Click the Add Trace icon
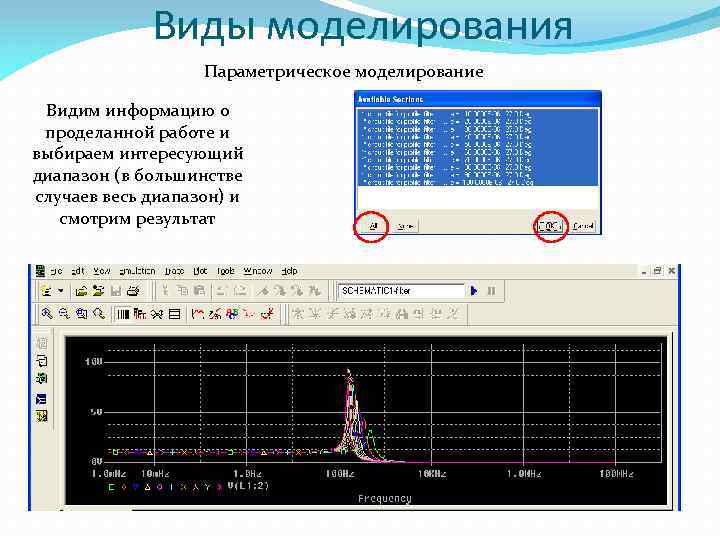Screen dimensions: 720x540 coord(197,314)
